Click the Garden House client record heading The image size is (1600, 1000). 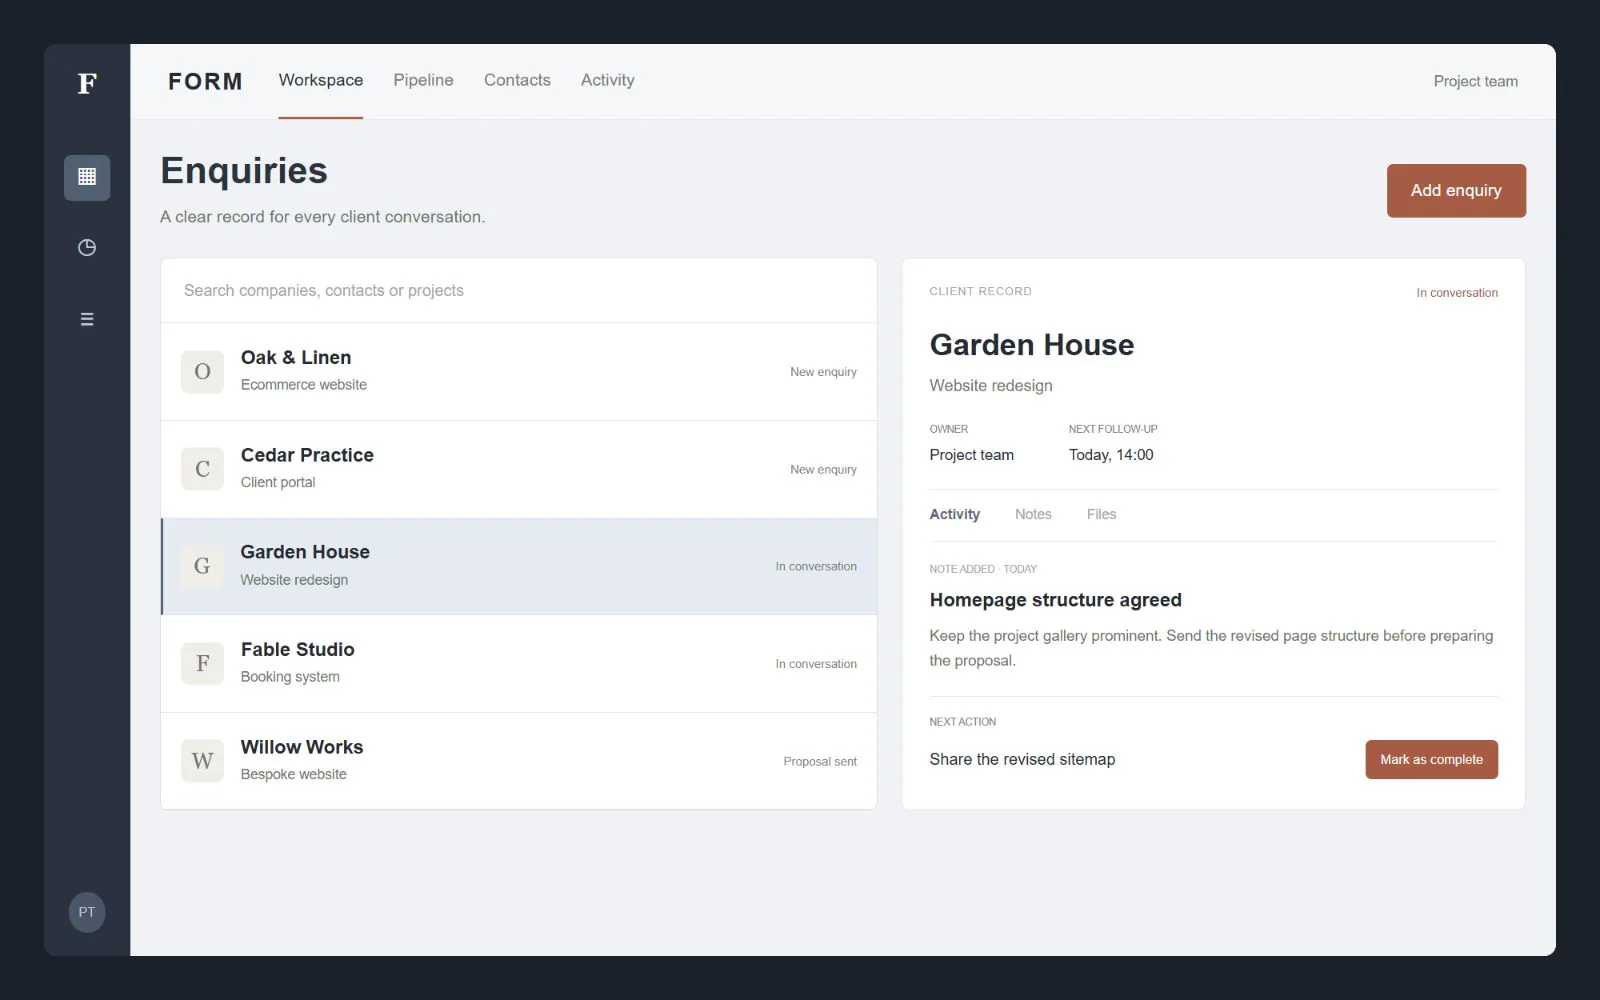[x=1032, y=345]
